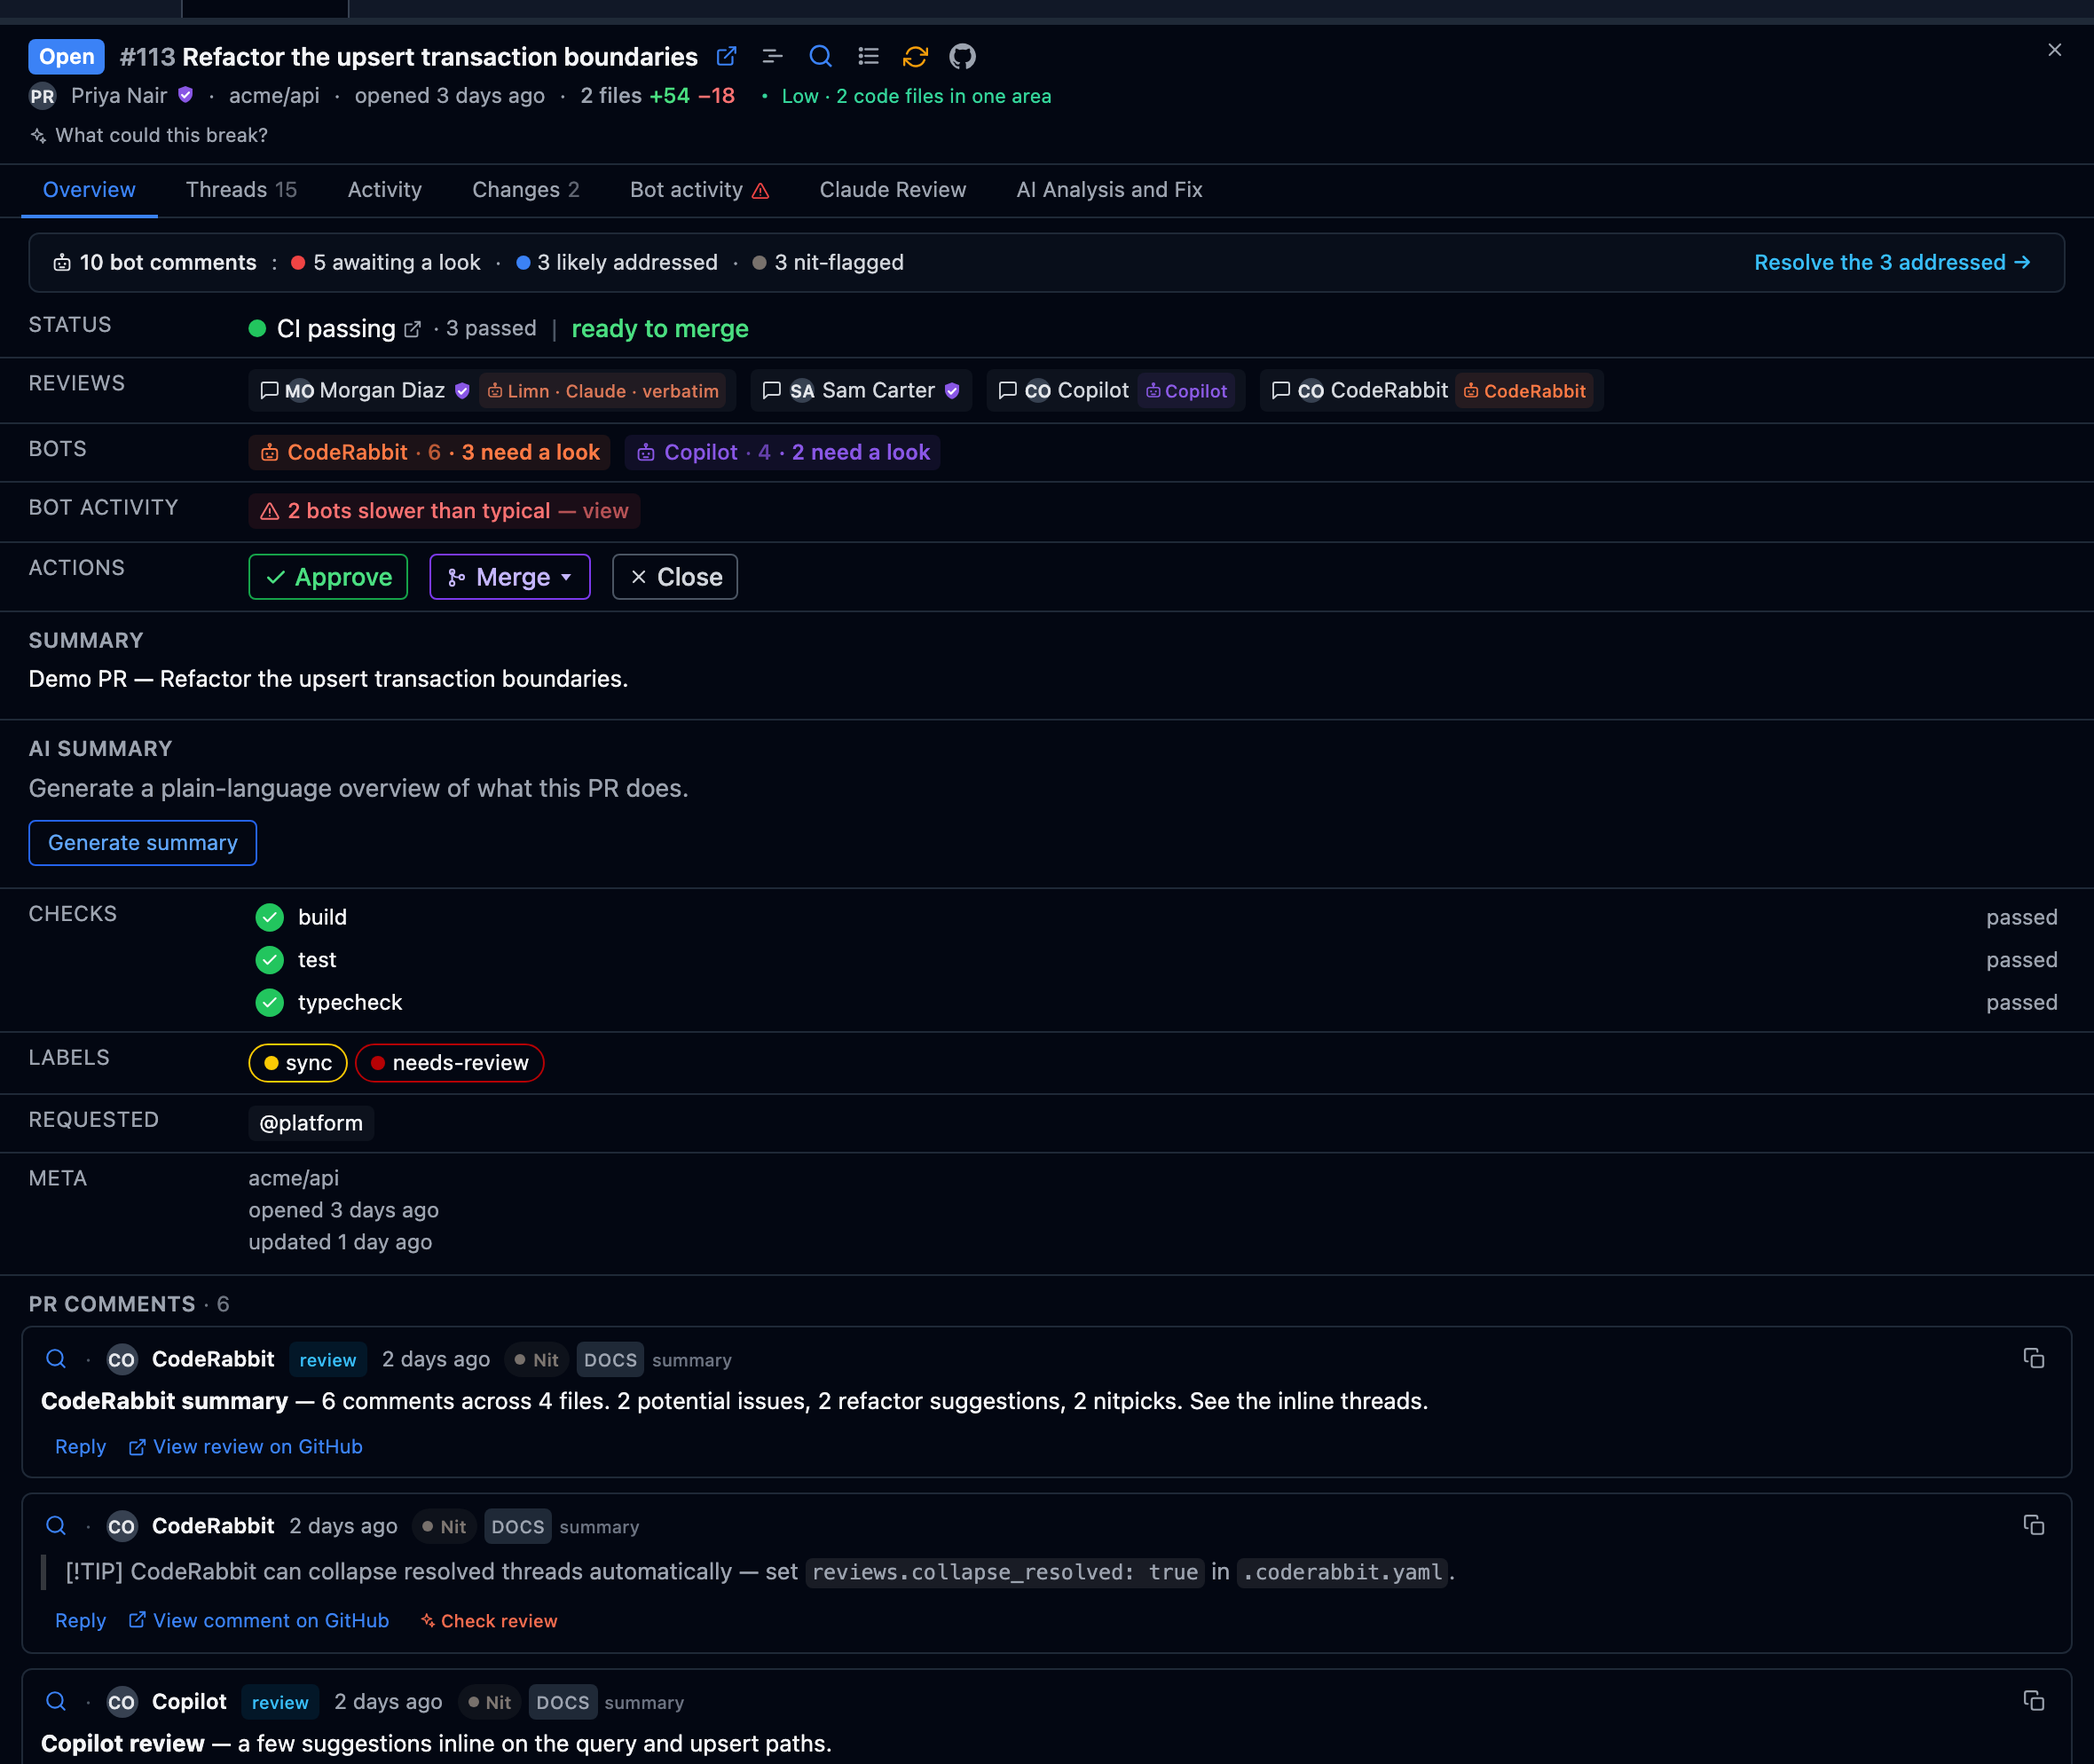Image resolution: width=2094 pixels, height=1764 pixels.
Task: Click the Close PR button
Action: coord(675,577)
